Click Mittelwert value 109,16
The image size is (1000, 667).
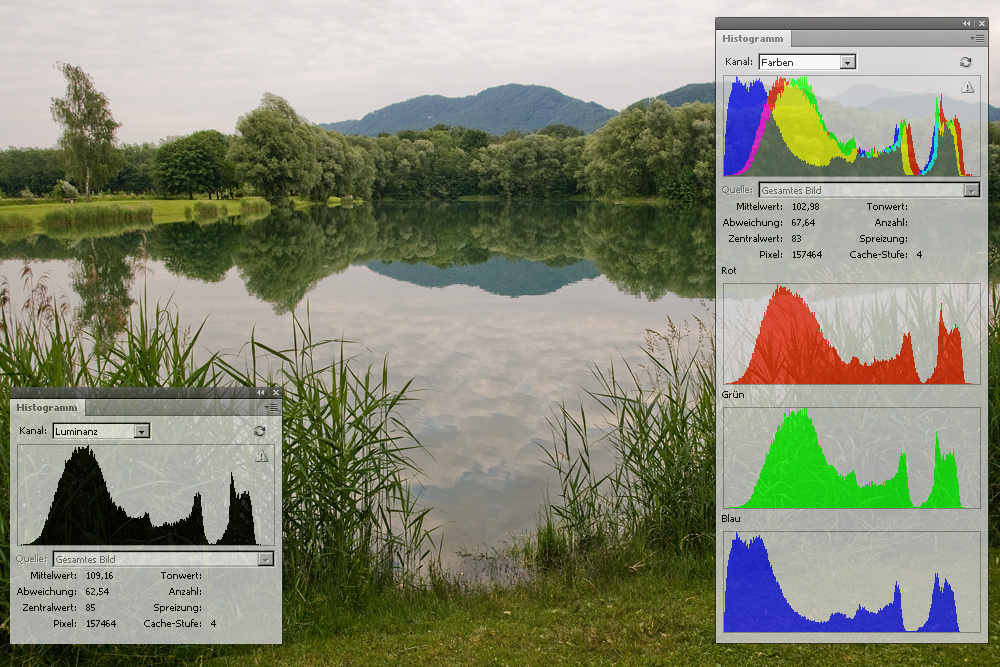[x=99, y=575]
